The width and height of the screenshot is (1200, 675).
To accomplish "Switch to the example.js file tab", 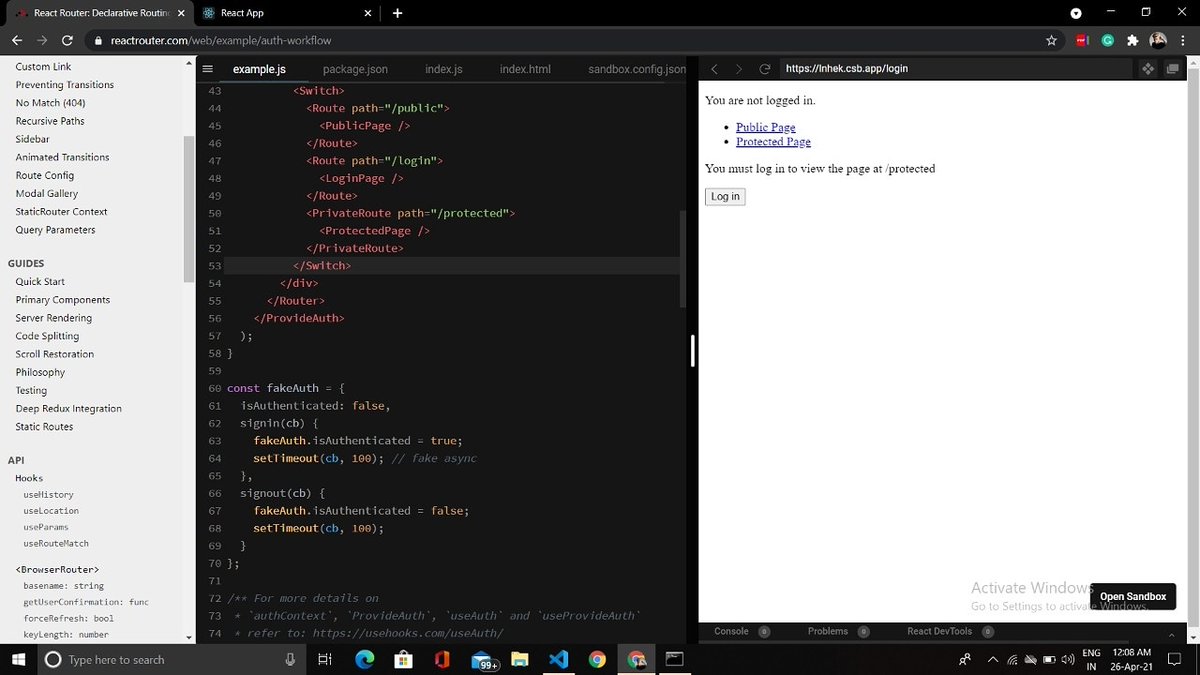I will (259, 69).
